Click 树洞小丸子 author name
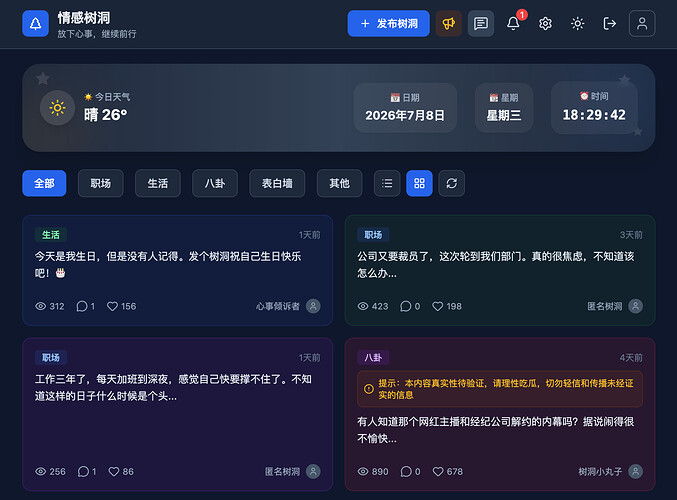Image resolution: width=677 pixels, height=500 pixels. click(x=600, y=472)
